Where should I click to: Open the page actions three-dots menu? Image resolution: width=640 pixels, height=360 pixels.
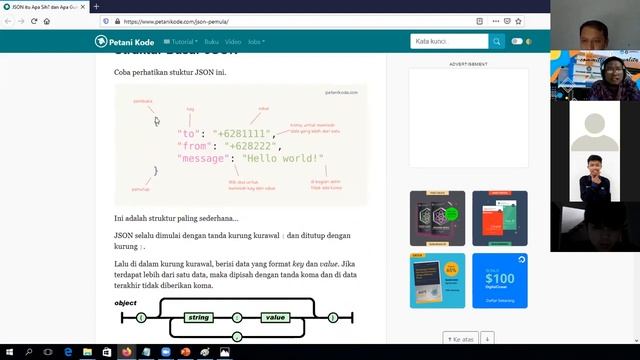(x=496, y=21)
